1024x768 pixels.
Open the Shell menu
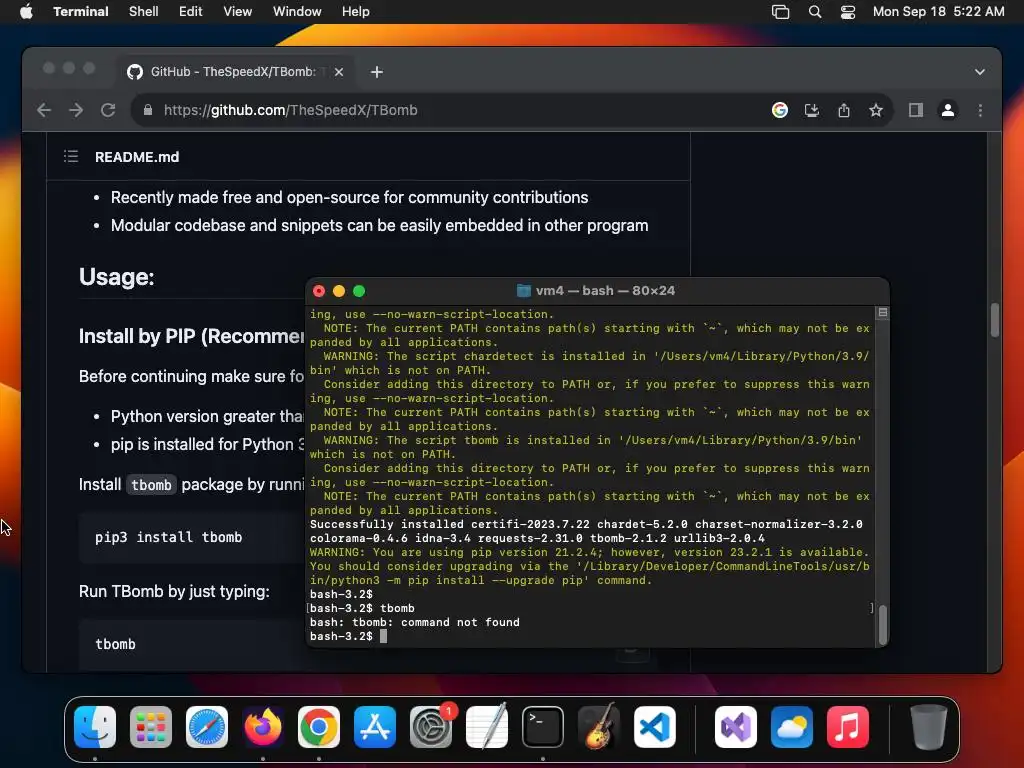pos(143,12)
